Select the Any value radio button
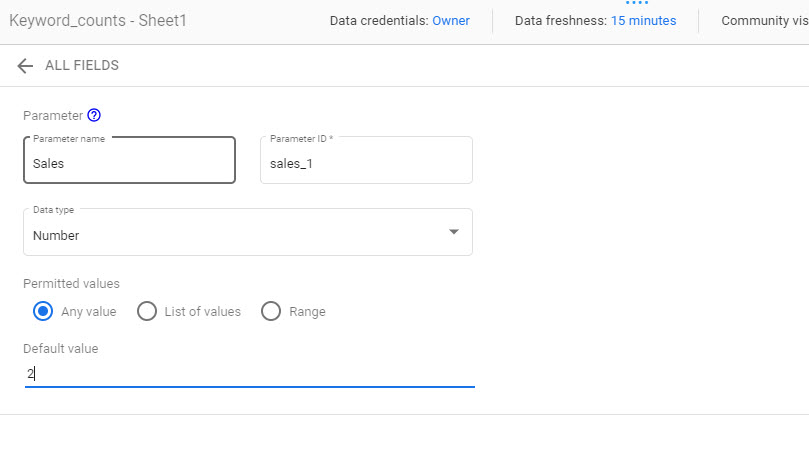 [x=43, y=312]
